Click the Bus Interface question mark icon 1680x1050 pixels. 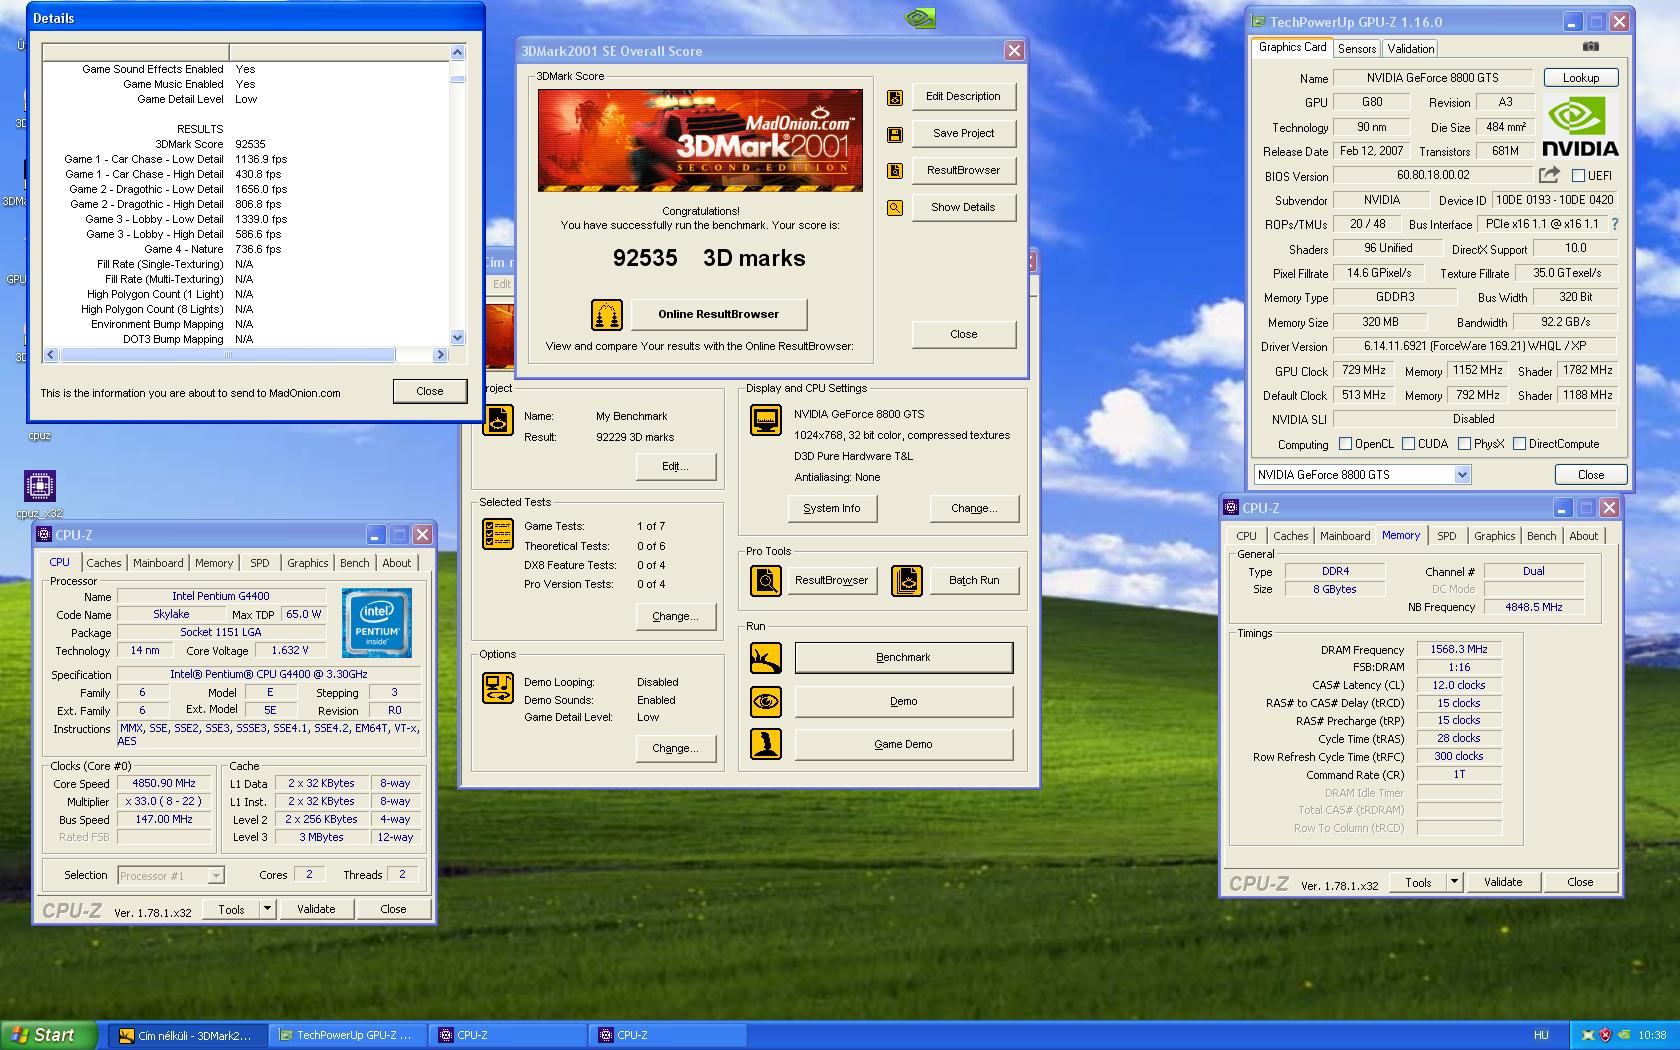1614,224
